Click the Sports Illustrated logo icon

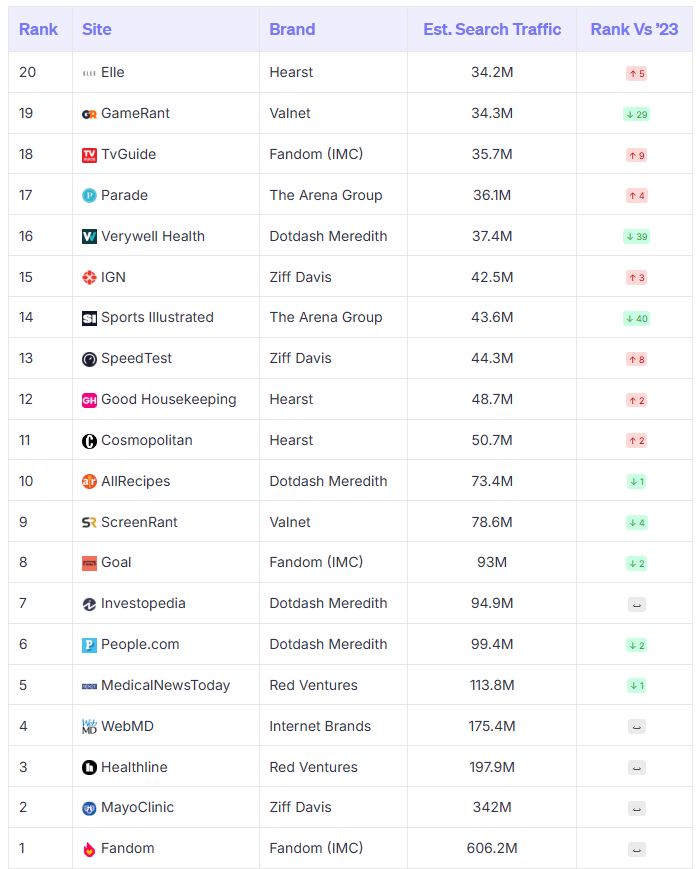coord(90,318)
